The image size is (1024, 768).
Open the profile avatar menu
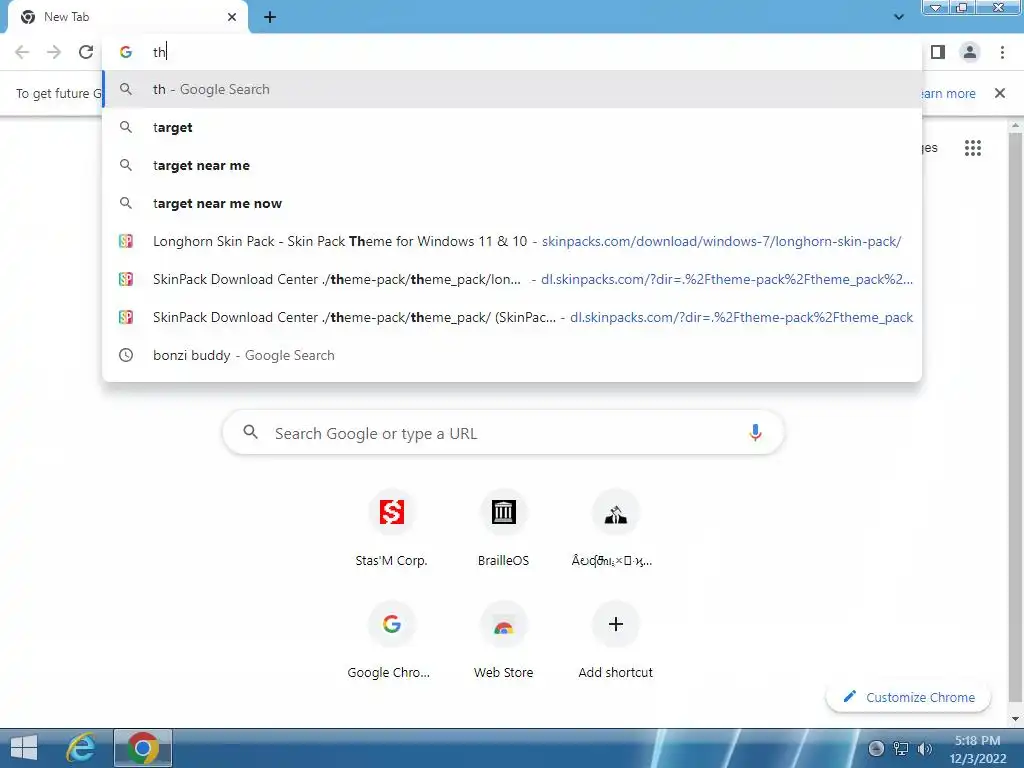point(970,52)
